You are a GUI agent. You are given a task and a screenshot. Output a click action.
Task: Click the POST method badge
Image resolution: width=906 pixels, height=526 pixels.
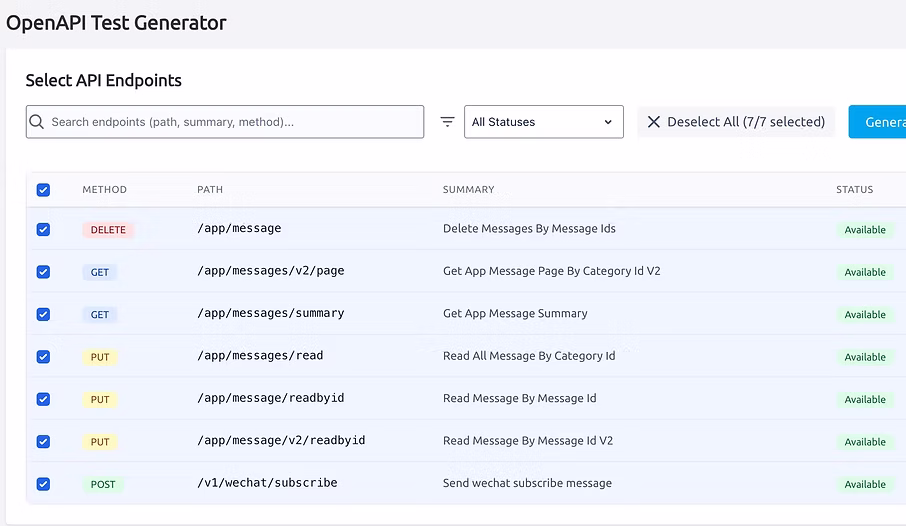103,484
